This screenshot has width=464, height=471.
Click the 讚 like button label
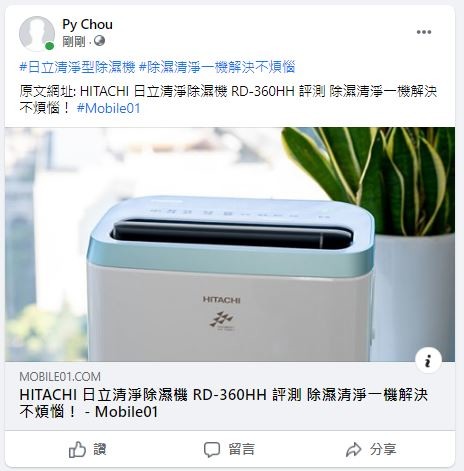click(x=100, y=449)
